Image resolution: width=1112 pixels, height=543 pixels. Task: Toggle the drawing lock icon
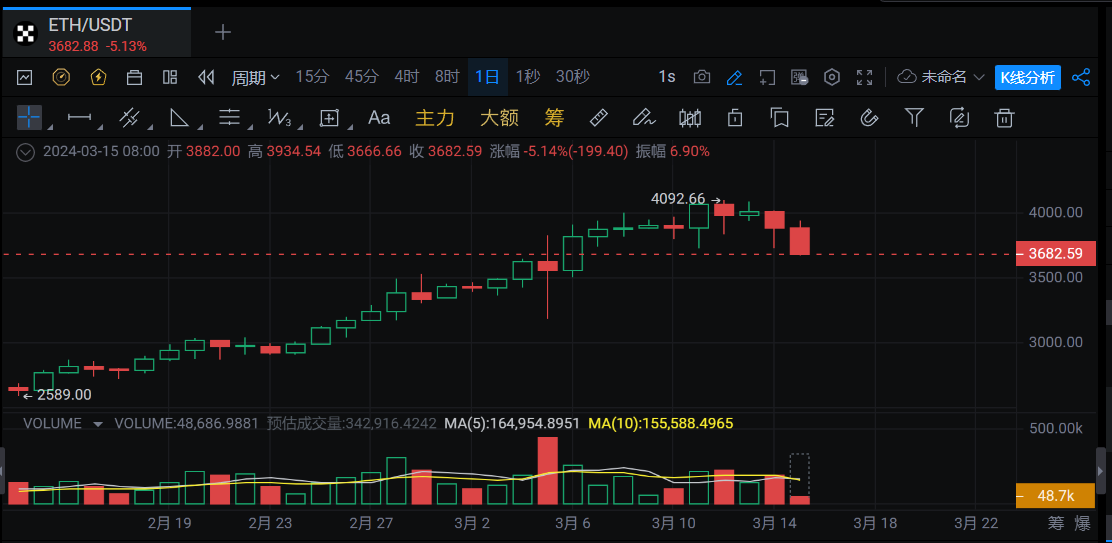[735, 118]
